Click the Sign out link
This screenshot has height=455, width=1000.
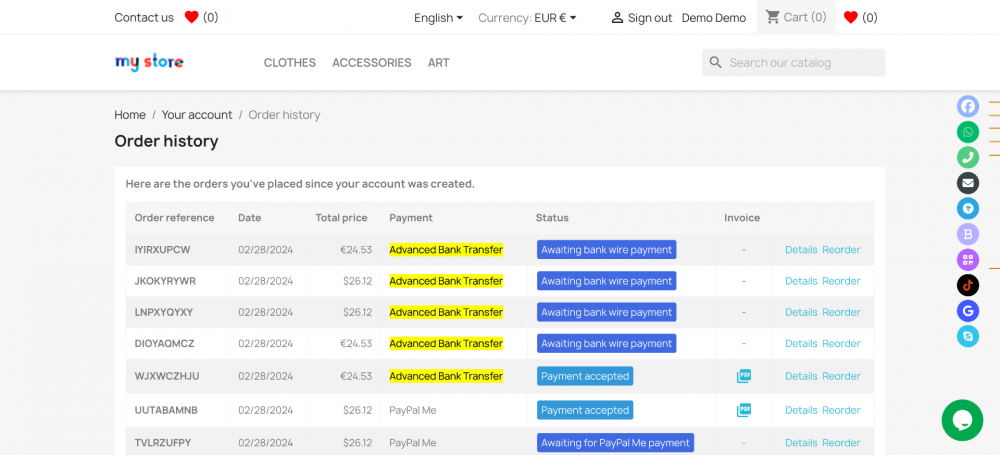coord(641,17)
